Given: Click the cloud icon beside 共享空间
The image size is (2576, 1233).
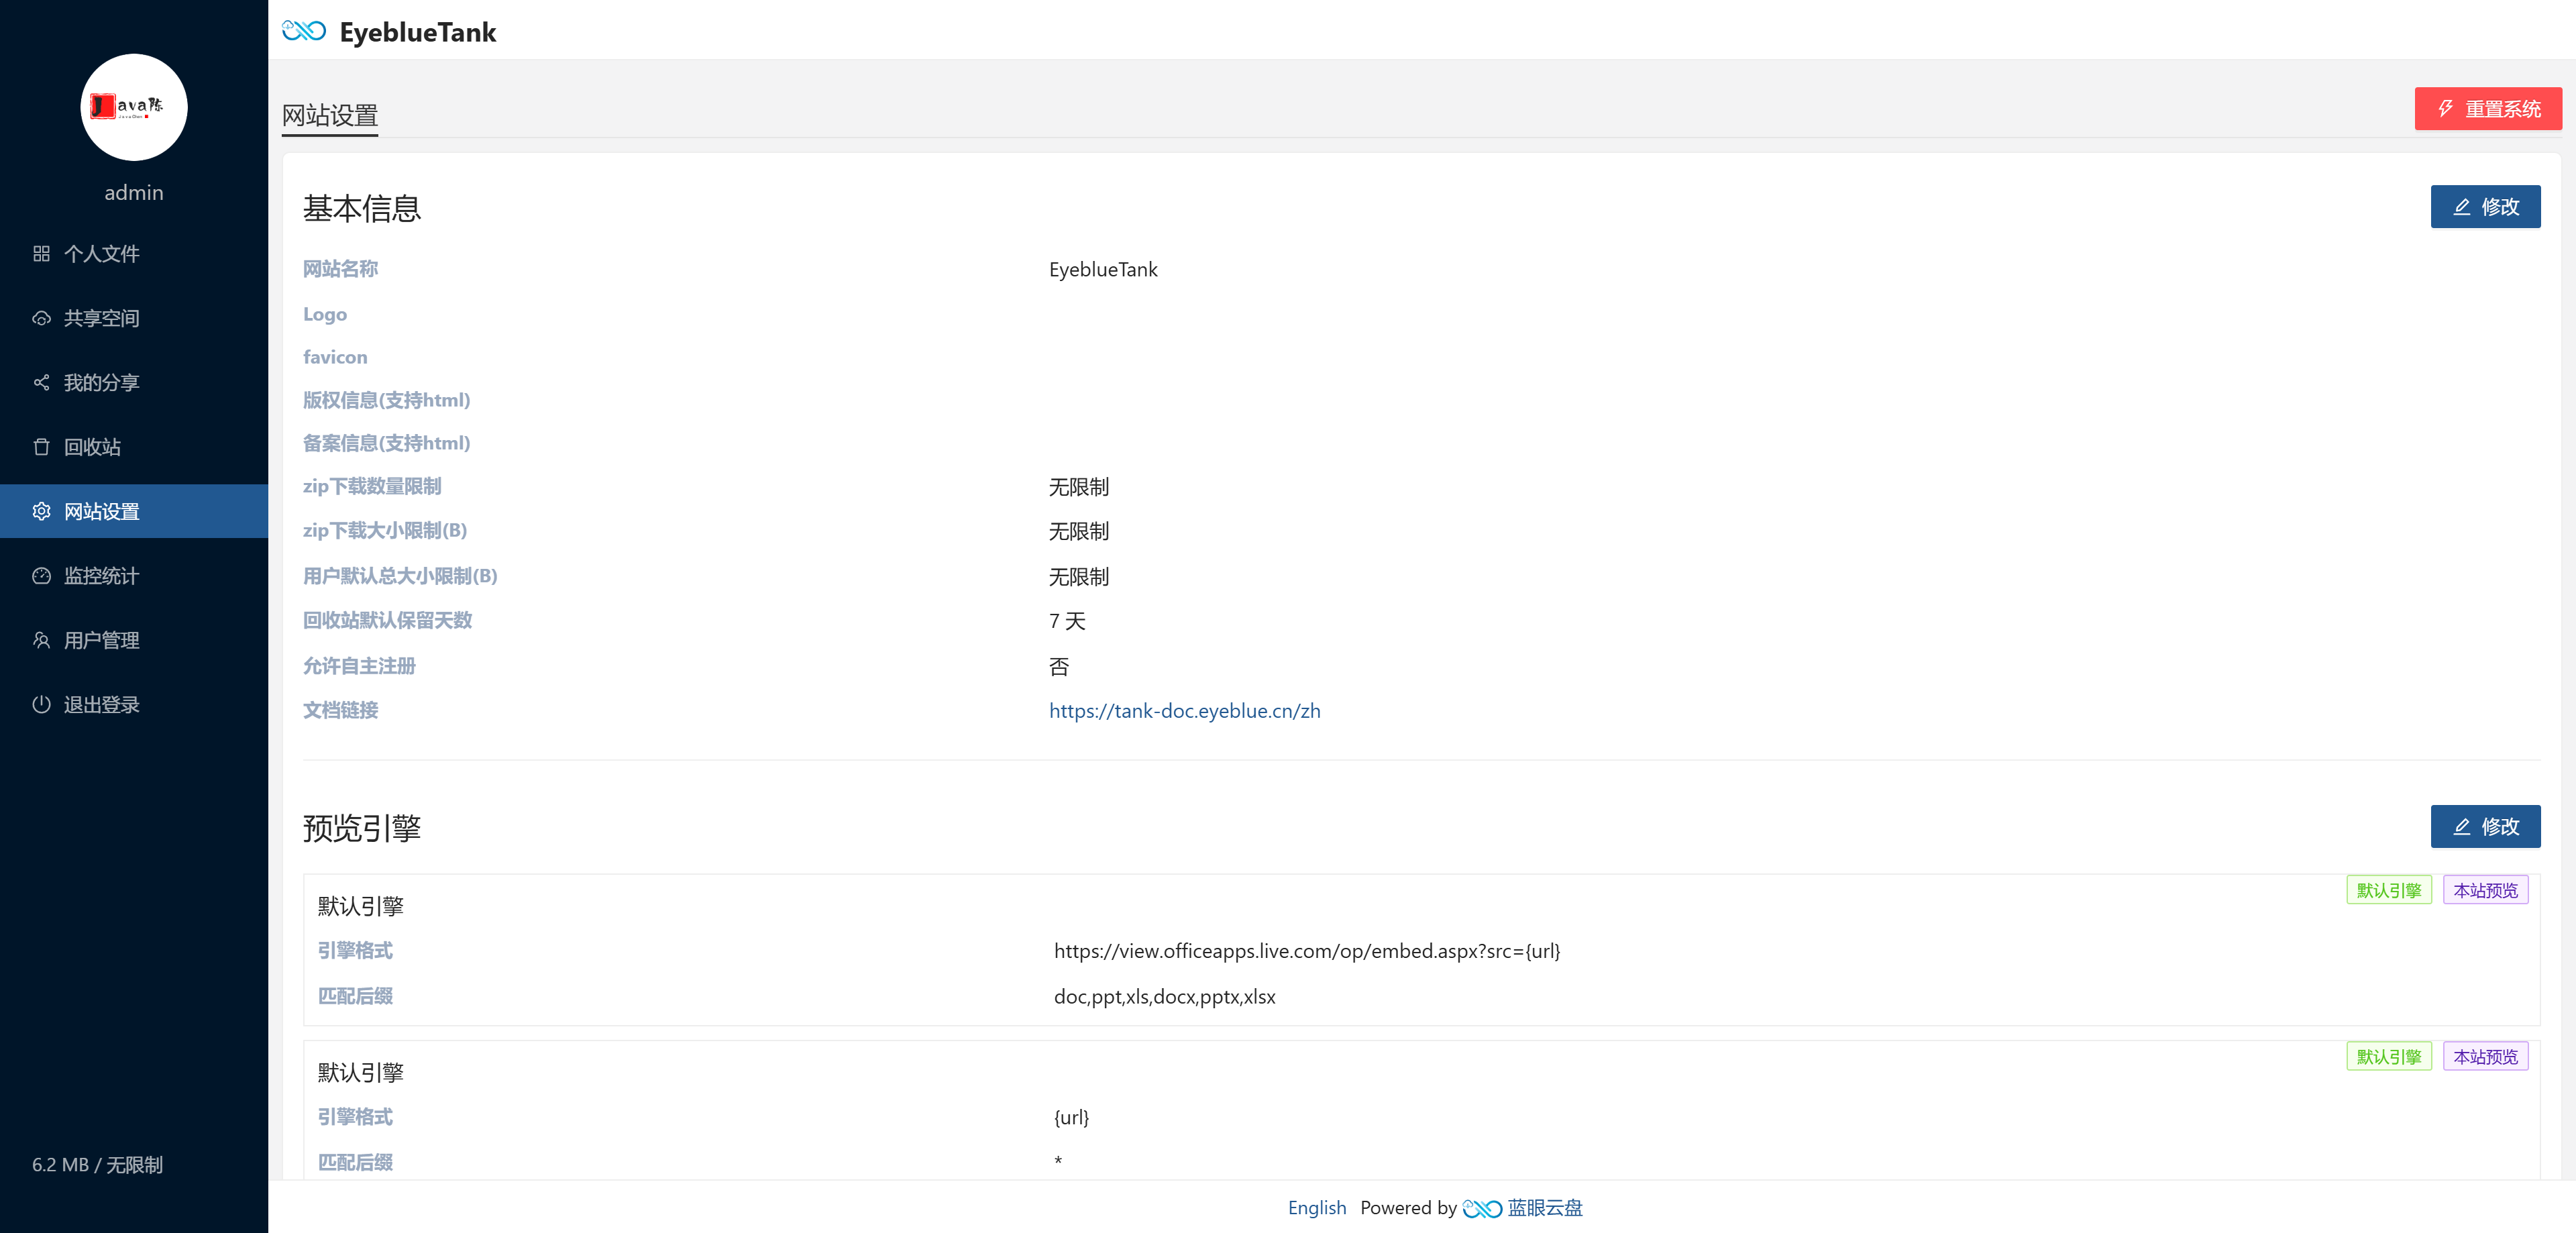Looking at the screenshot, I should click(41, 318).
